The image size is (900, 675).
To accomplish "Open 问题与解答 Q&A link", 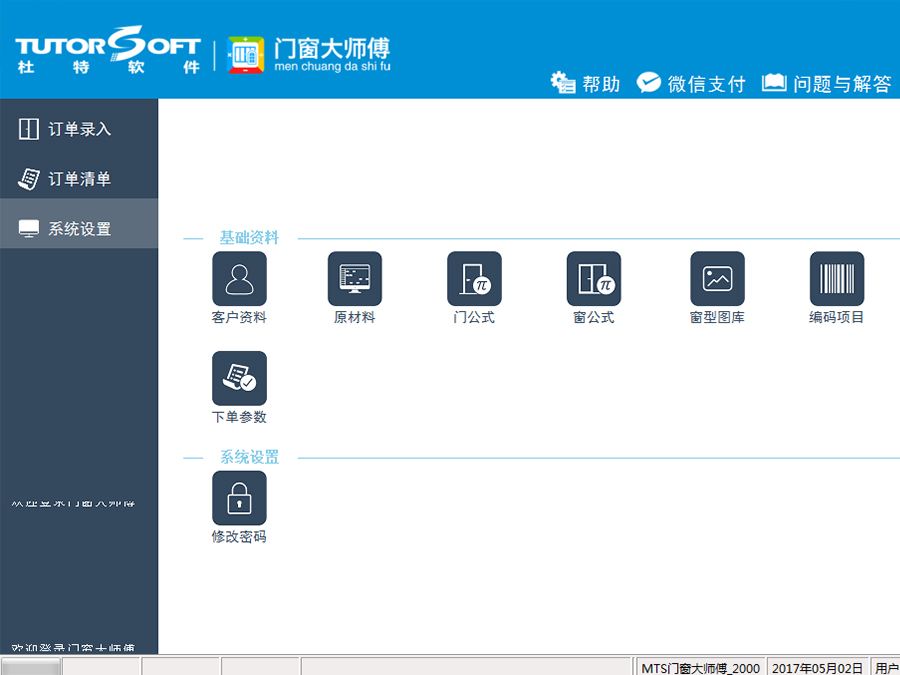I will (827, 84).
